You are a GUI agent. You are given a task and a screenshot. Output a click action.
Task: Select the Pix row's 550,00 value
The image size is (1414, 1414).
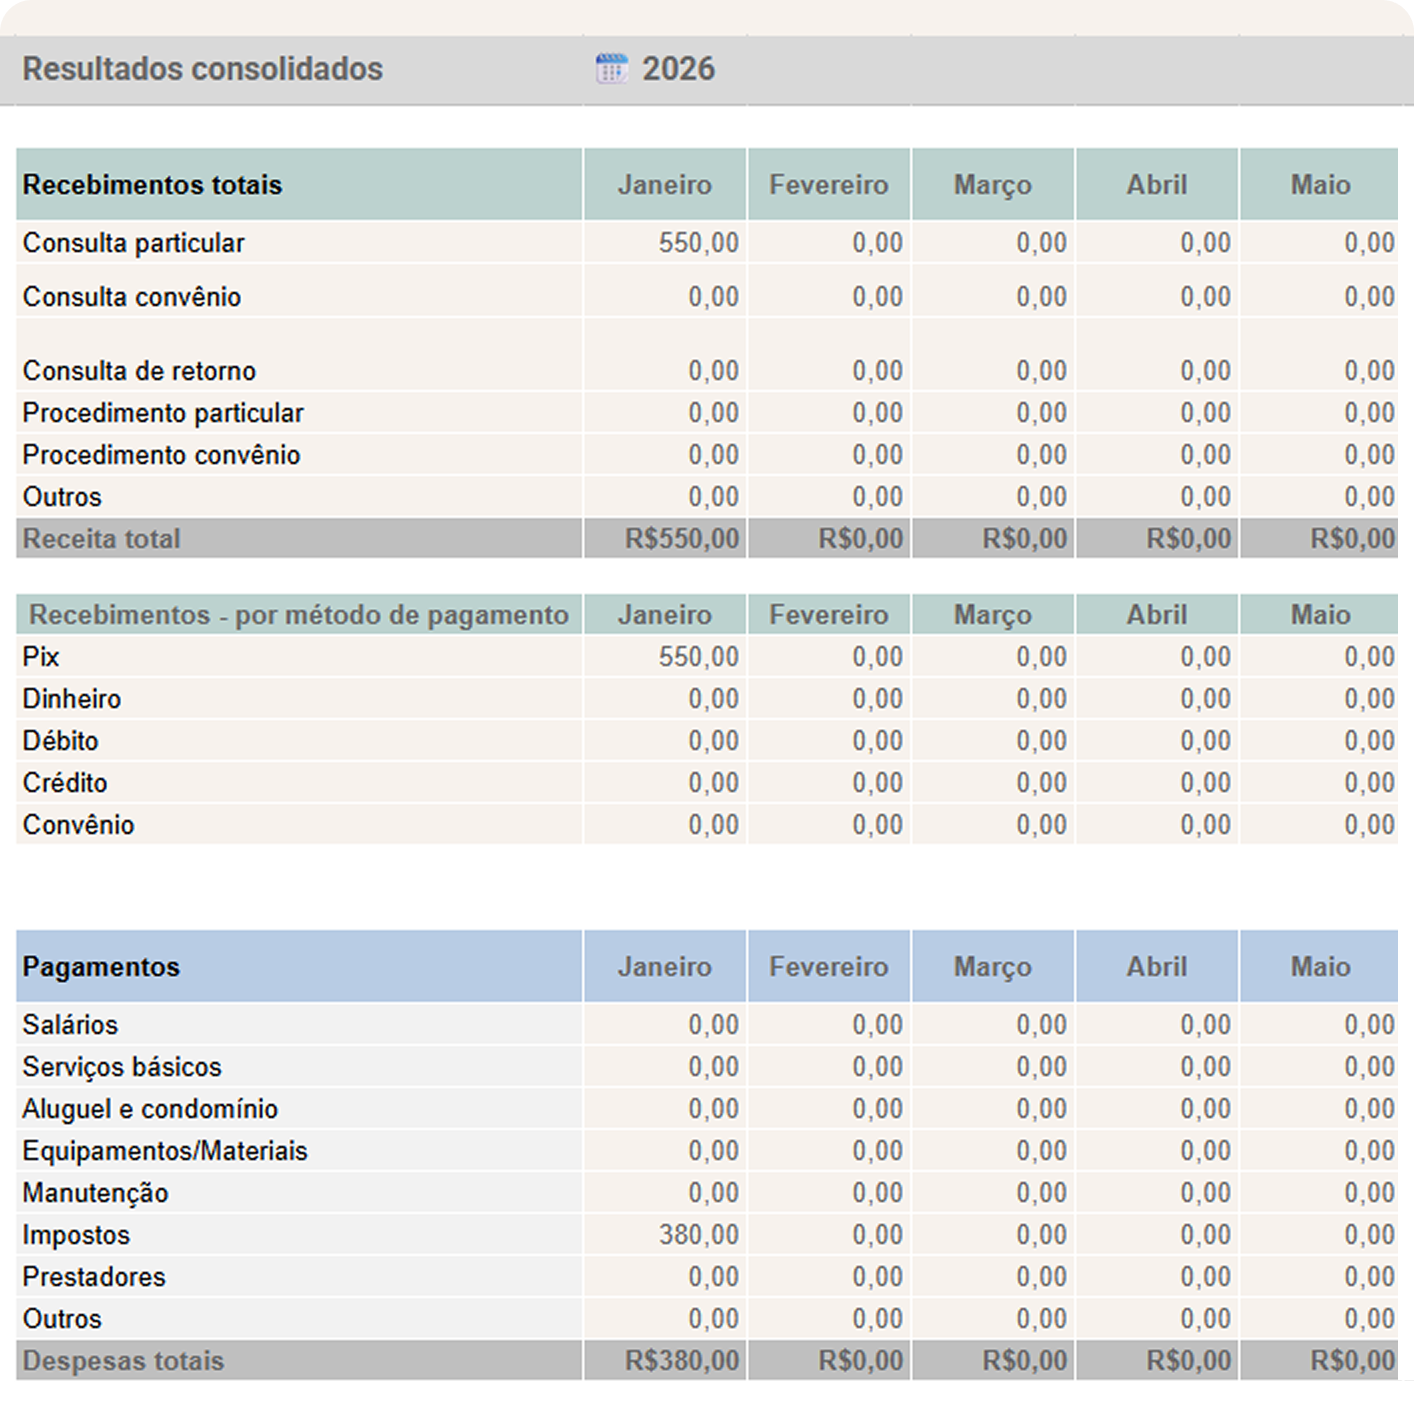(x=698, y=657)
